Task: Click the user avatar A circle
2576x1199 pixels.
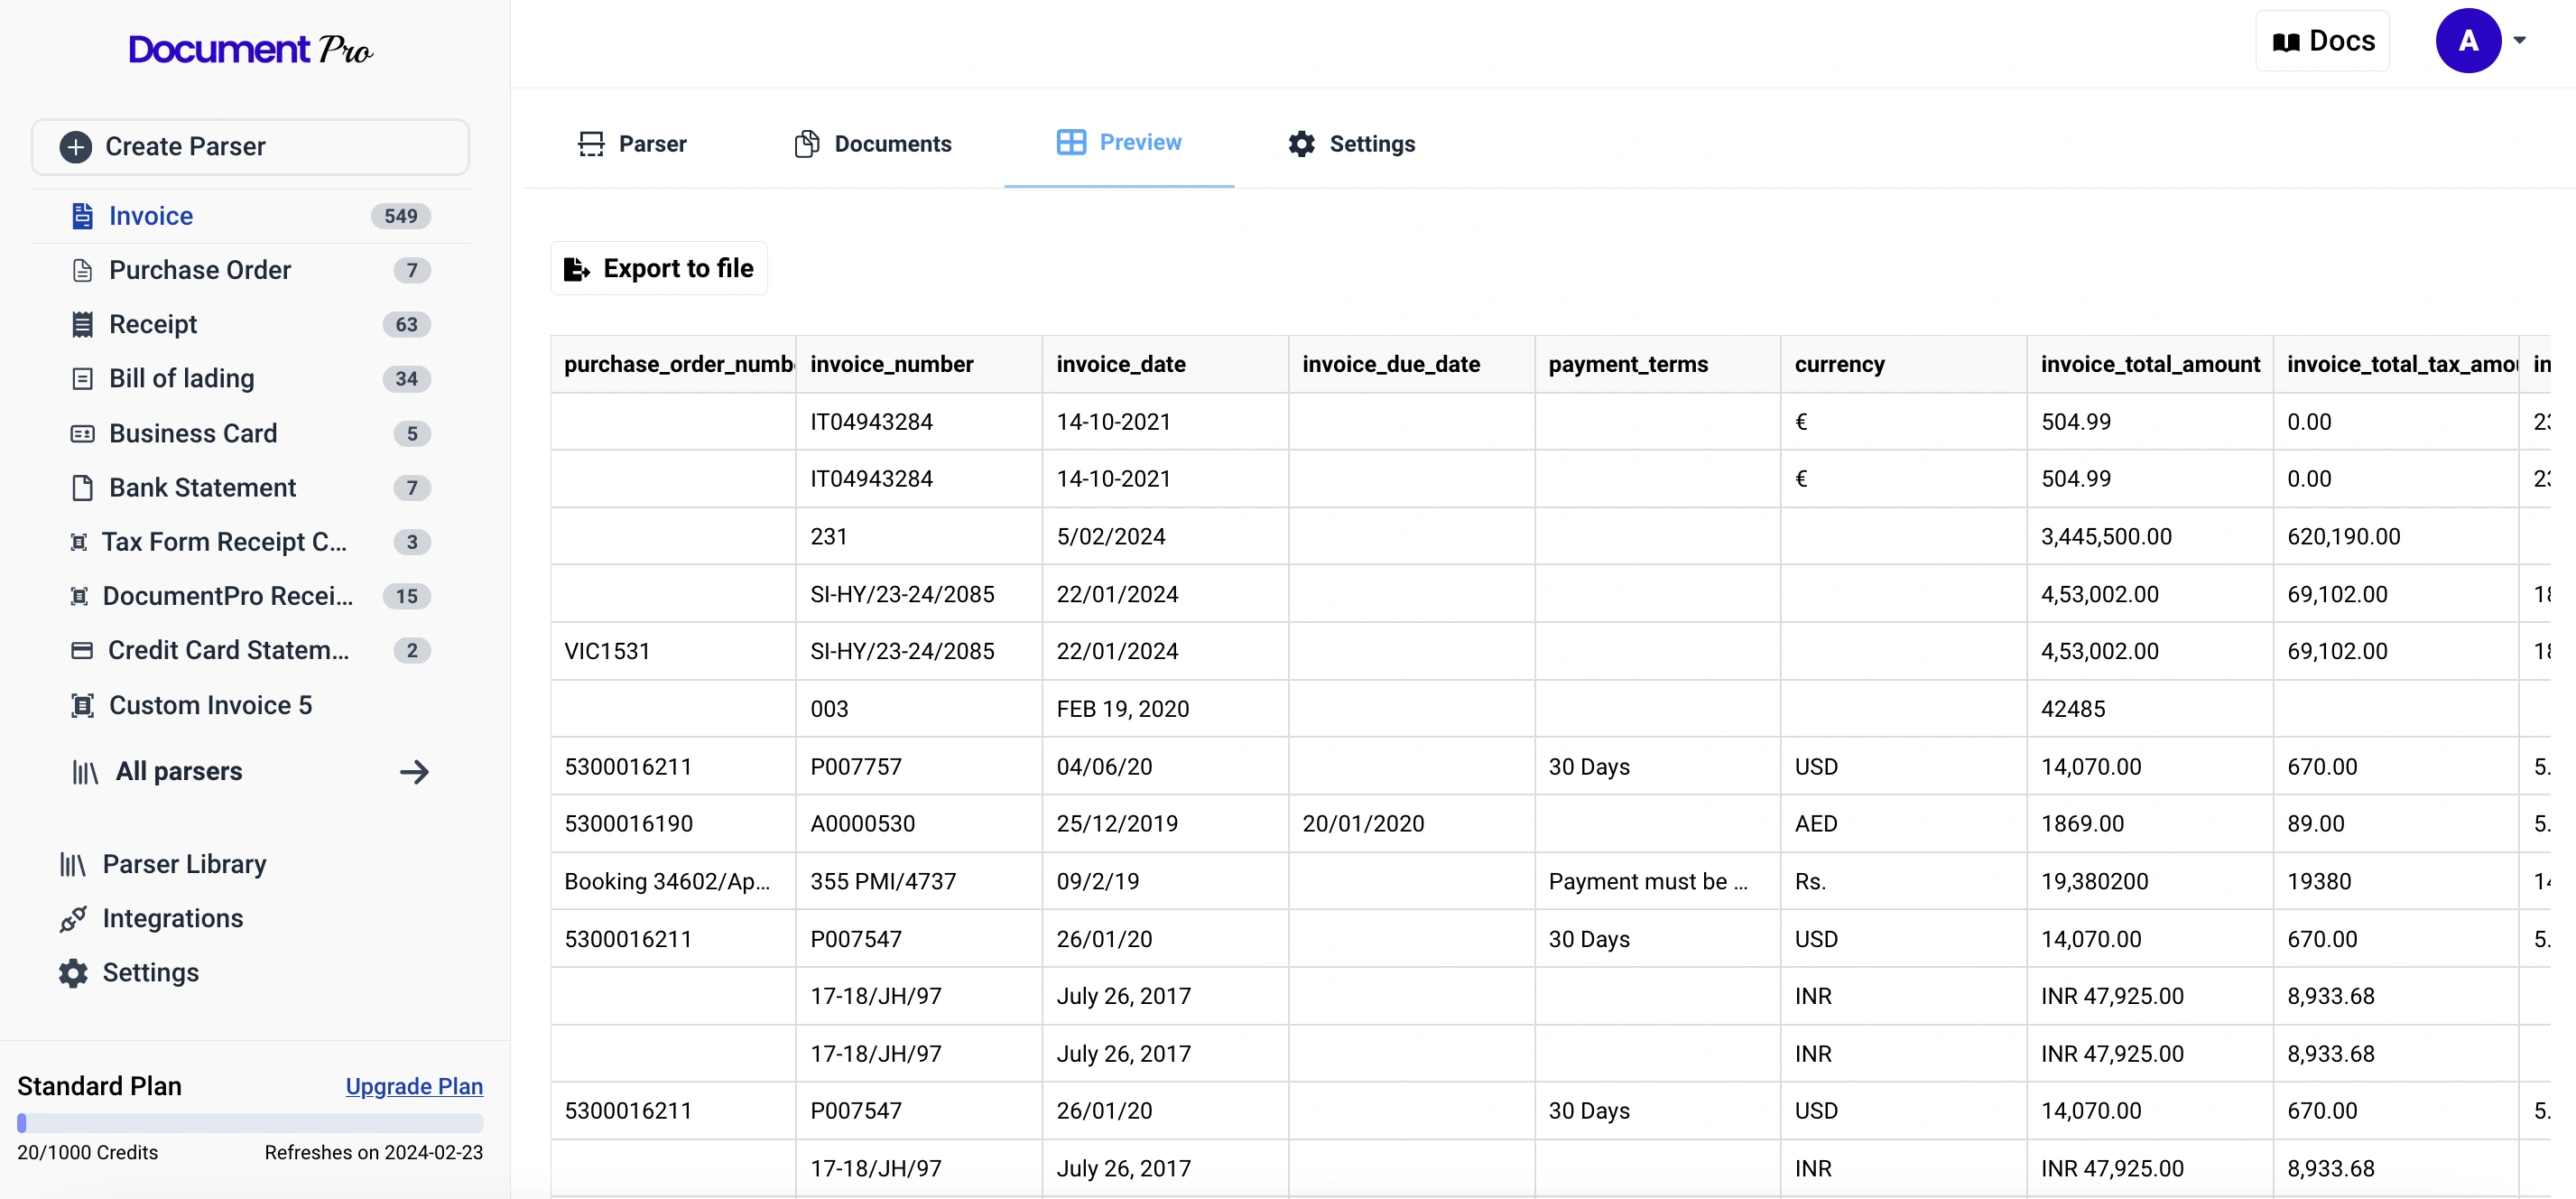Action: pos(2468,41)
